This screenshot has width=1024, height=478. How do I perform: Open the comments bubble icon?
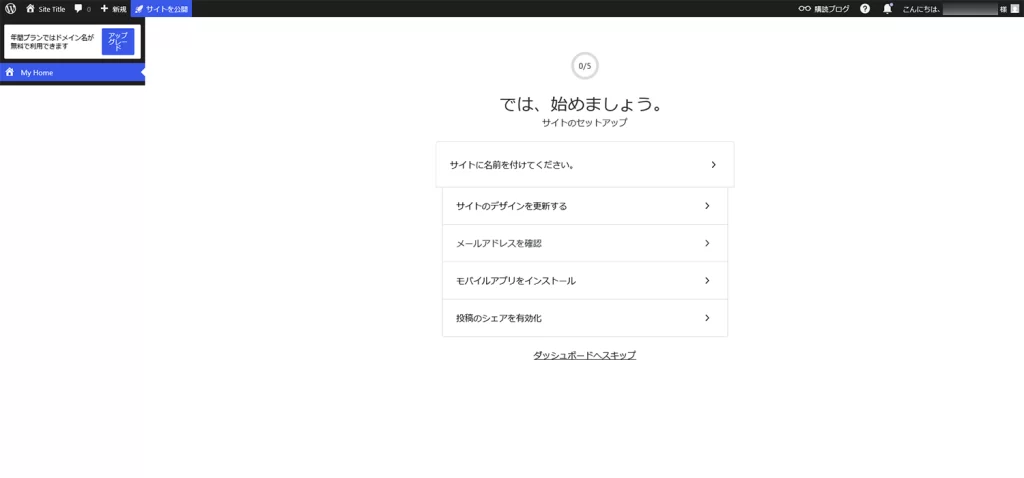tap(79, 8)
